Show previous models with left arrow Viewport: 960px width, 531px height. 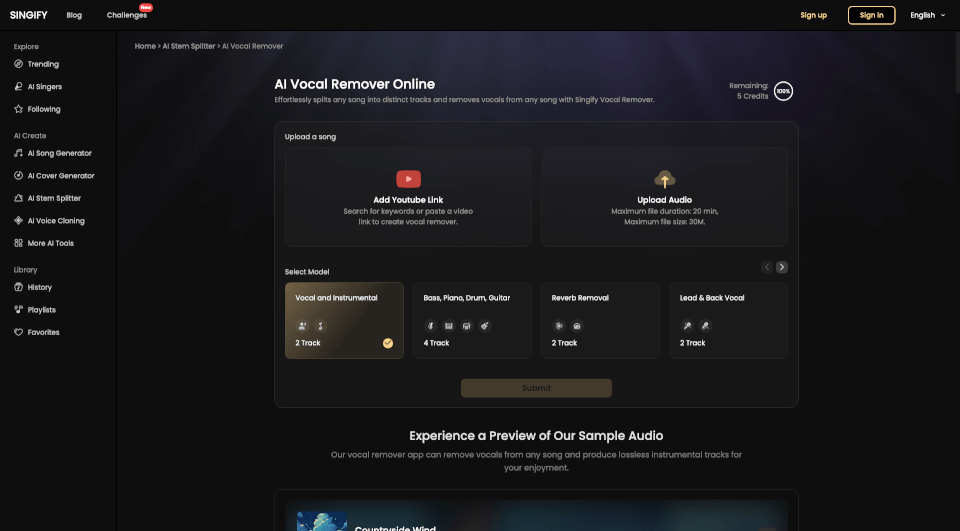(767, 267)
